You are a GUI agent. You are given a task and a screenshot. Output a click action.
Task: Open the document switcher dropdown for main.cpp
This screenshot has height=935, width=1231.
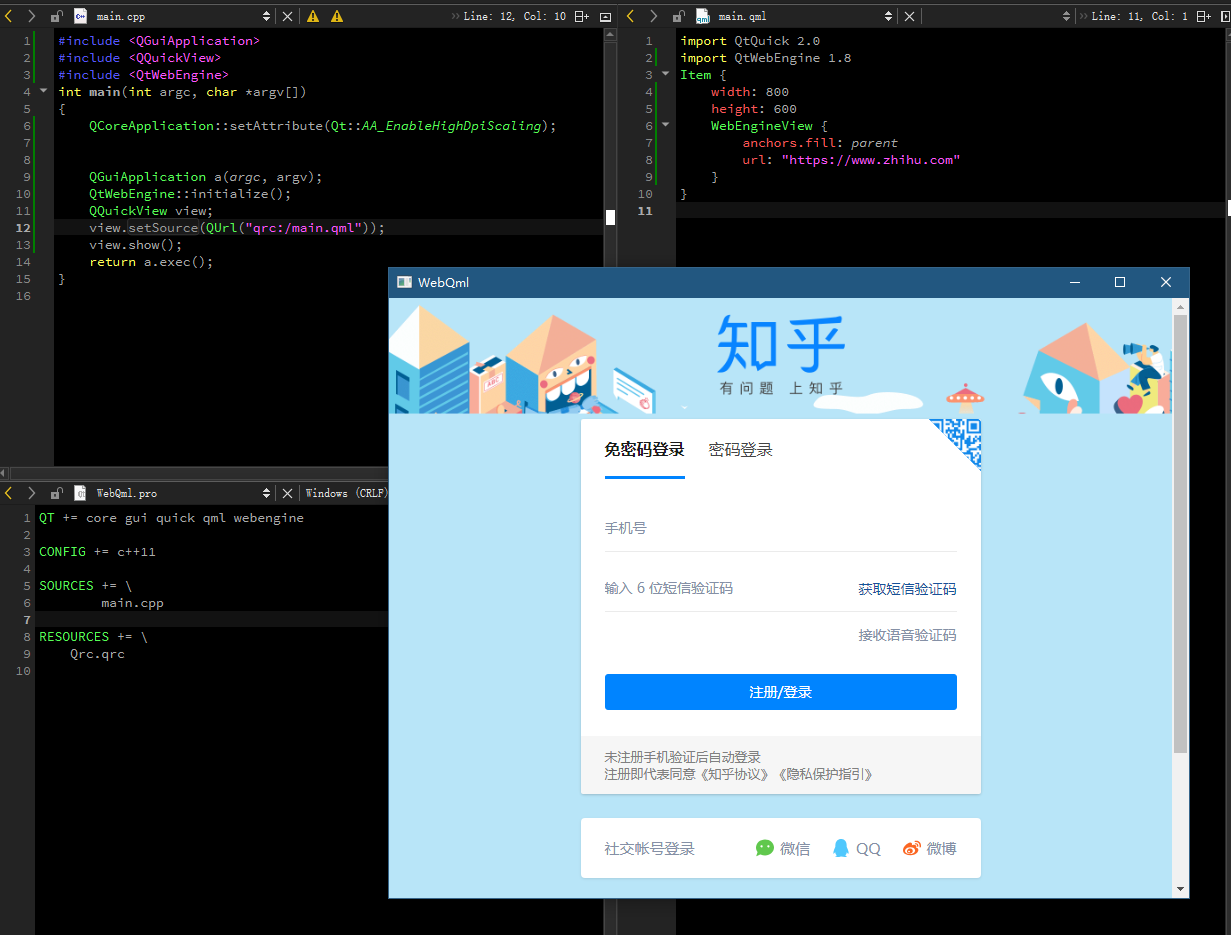coord(265,16)
